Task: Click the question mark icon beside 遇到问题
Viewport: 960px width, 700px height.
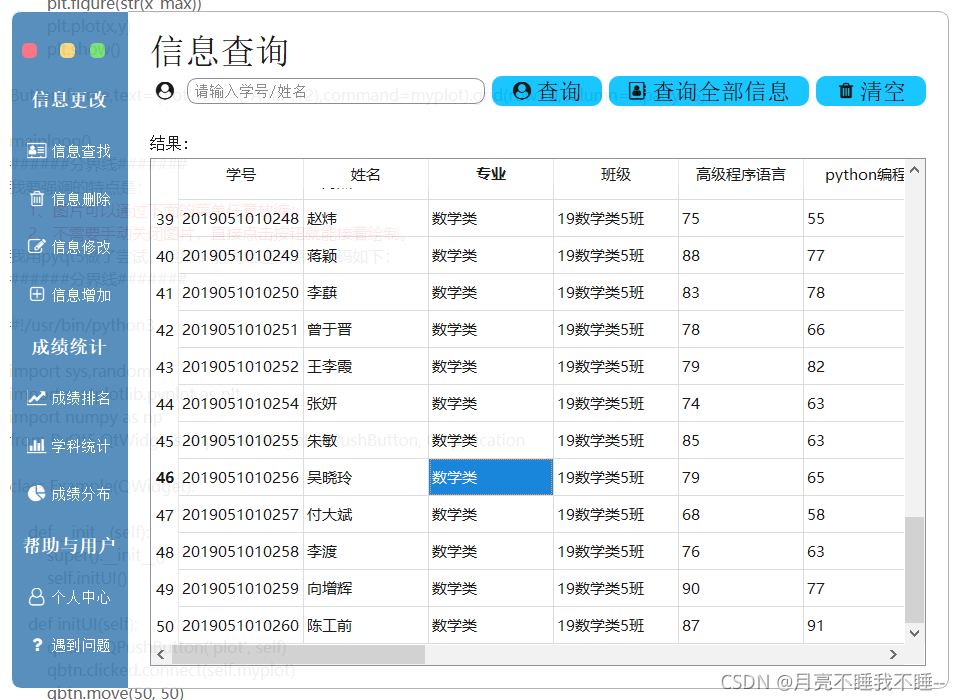Action: (37, 645)
